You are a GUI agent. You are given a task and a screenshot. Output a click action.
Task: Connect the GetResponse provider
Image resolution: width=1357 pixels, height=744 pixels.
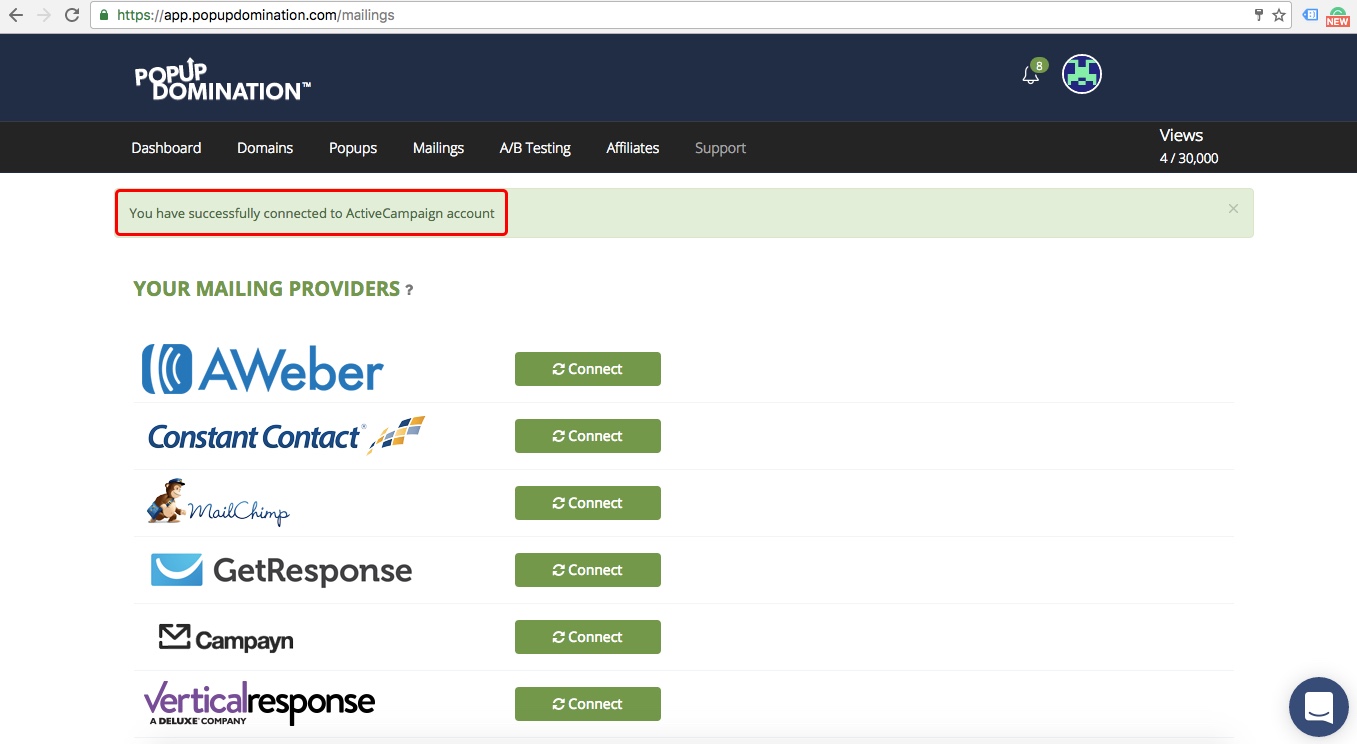(x=588, y=570)
